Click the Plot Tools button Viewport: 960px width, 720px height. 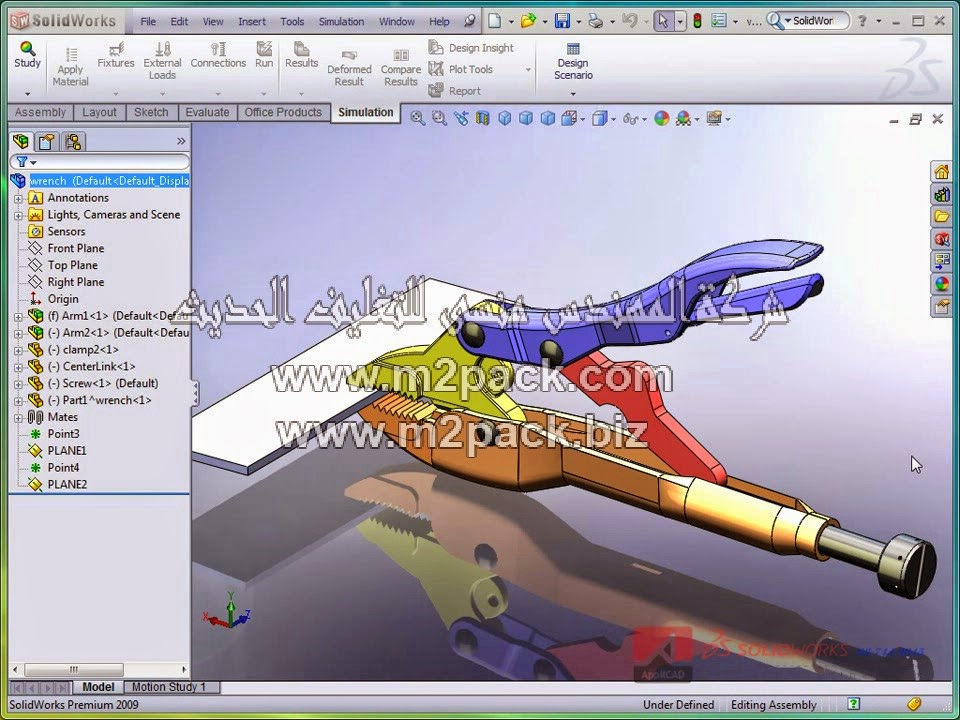[461, 69]
